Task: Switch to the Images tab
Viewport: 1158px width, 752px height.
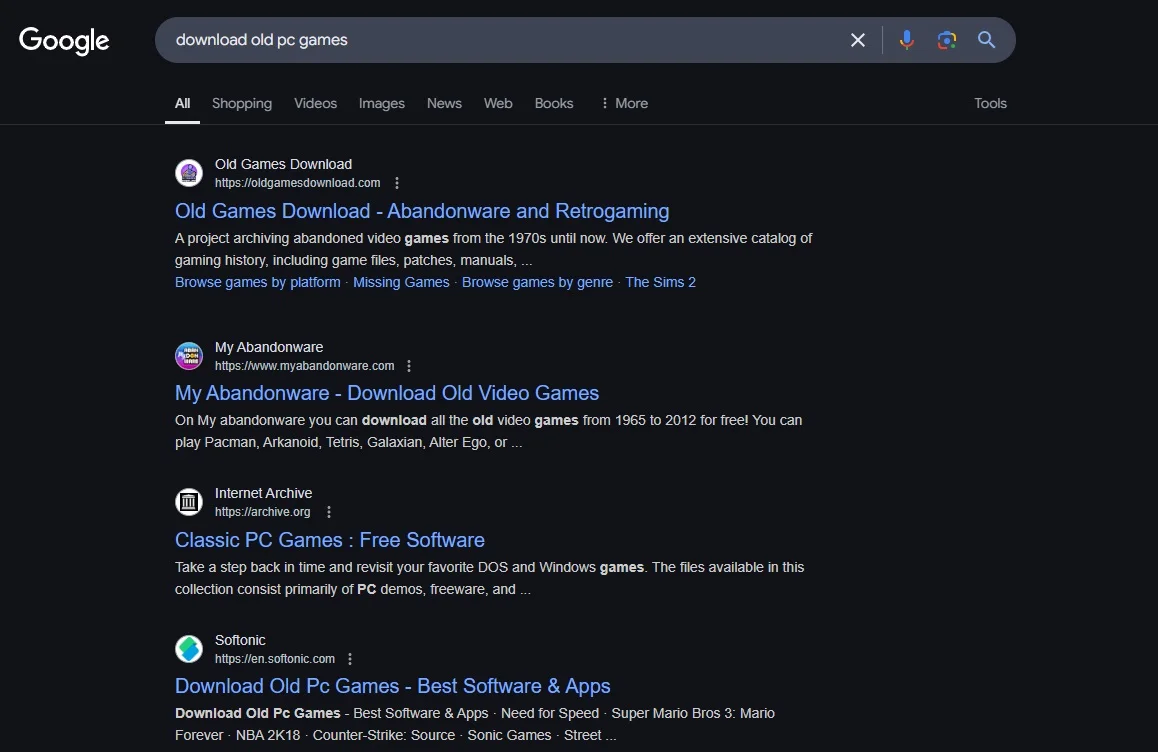Action: tap(381, 103)
